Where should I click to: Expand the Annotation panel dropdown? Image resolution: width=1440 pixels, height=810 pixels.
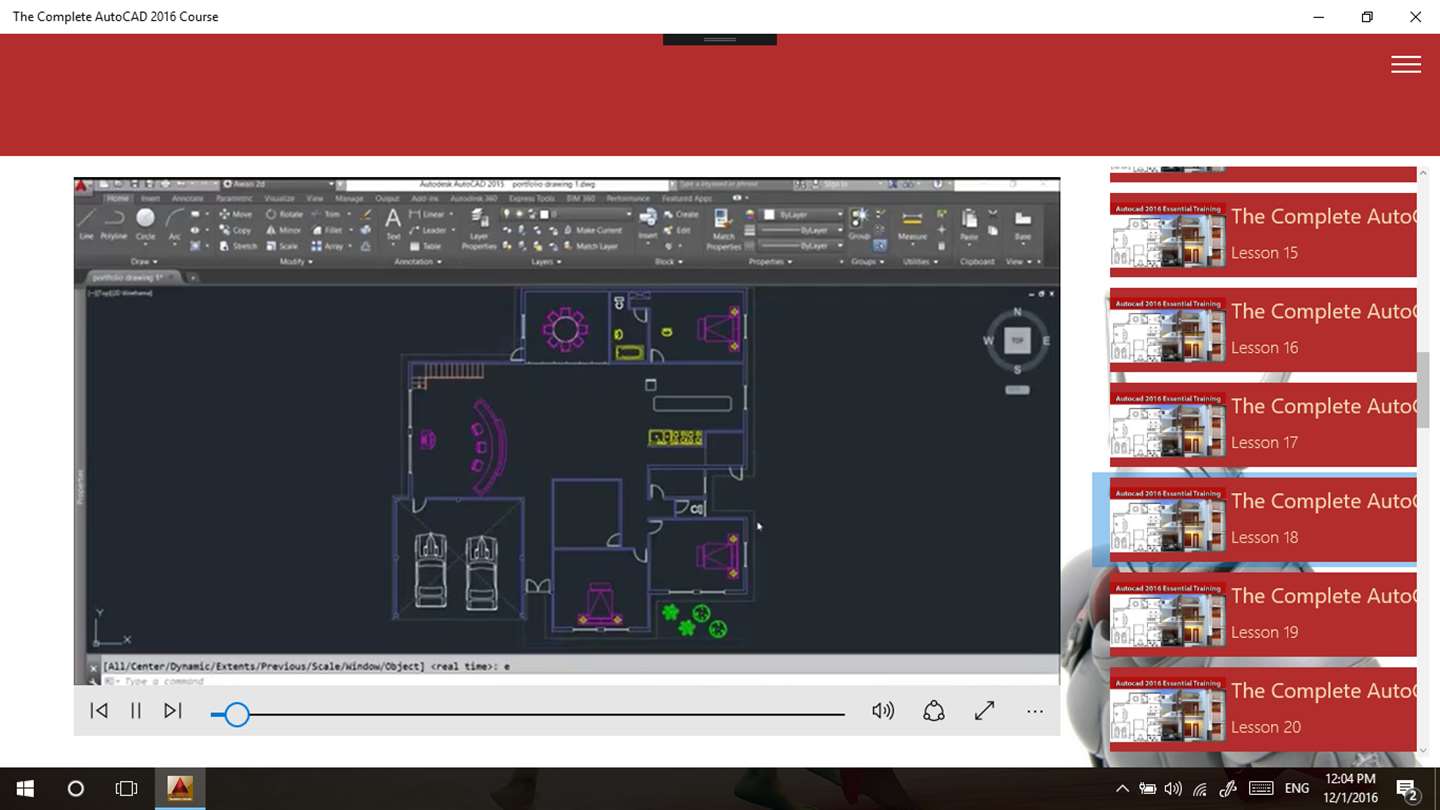click(x=418, y=262)
